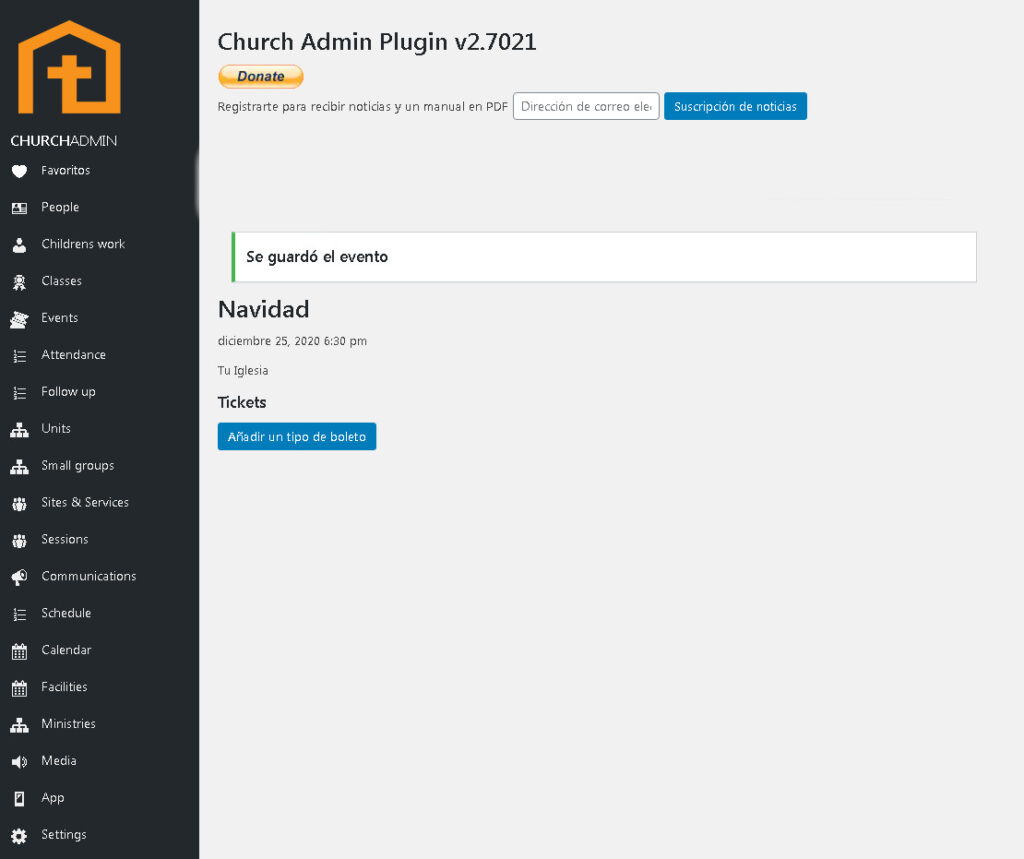Focus the Dirección de correo electrónico field
This screenshot has height=859, width=1024.
[x=586, y=106]
